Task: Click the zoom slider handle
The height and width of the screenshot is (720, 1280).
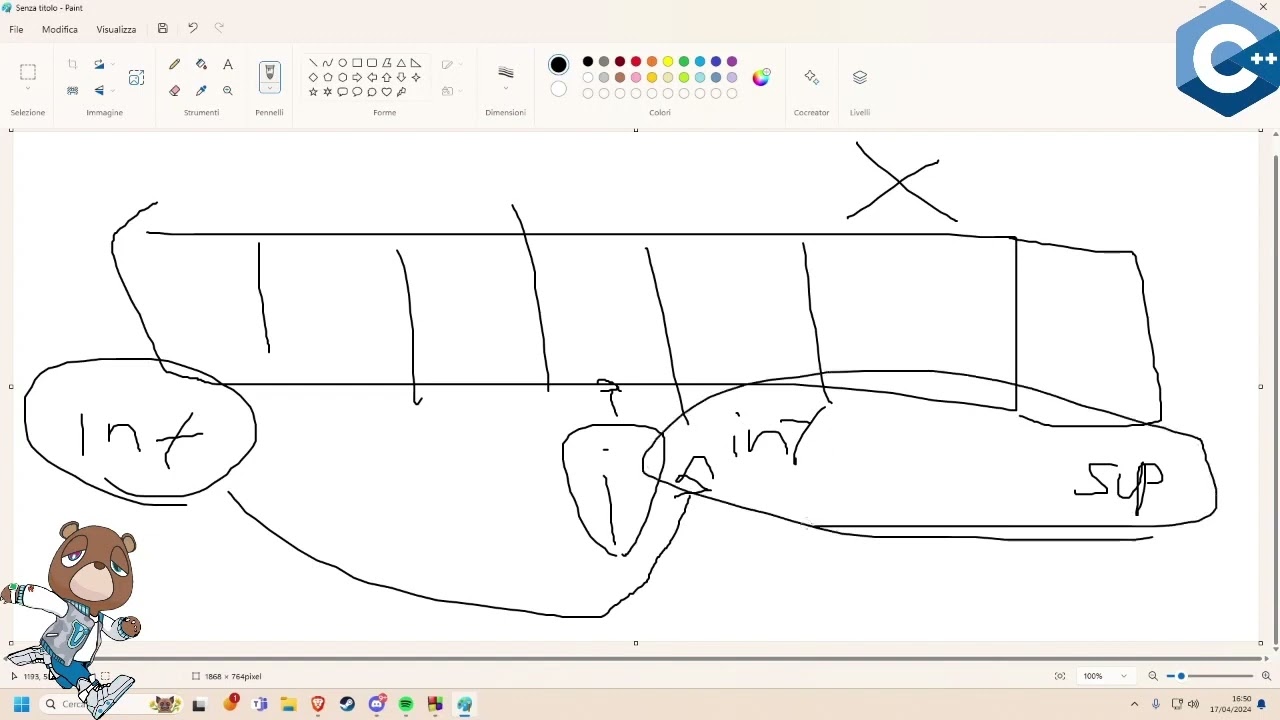Action: 1181,676
